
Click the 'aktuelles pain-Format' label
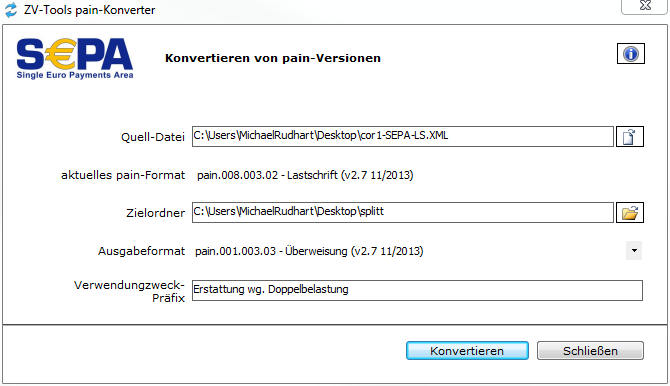pyautogui.click(x=123, y=175)
